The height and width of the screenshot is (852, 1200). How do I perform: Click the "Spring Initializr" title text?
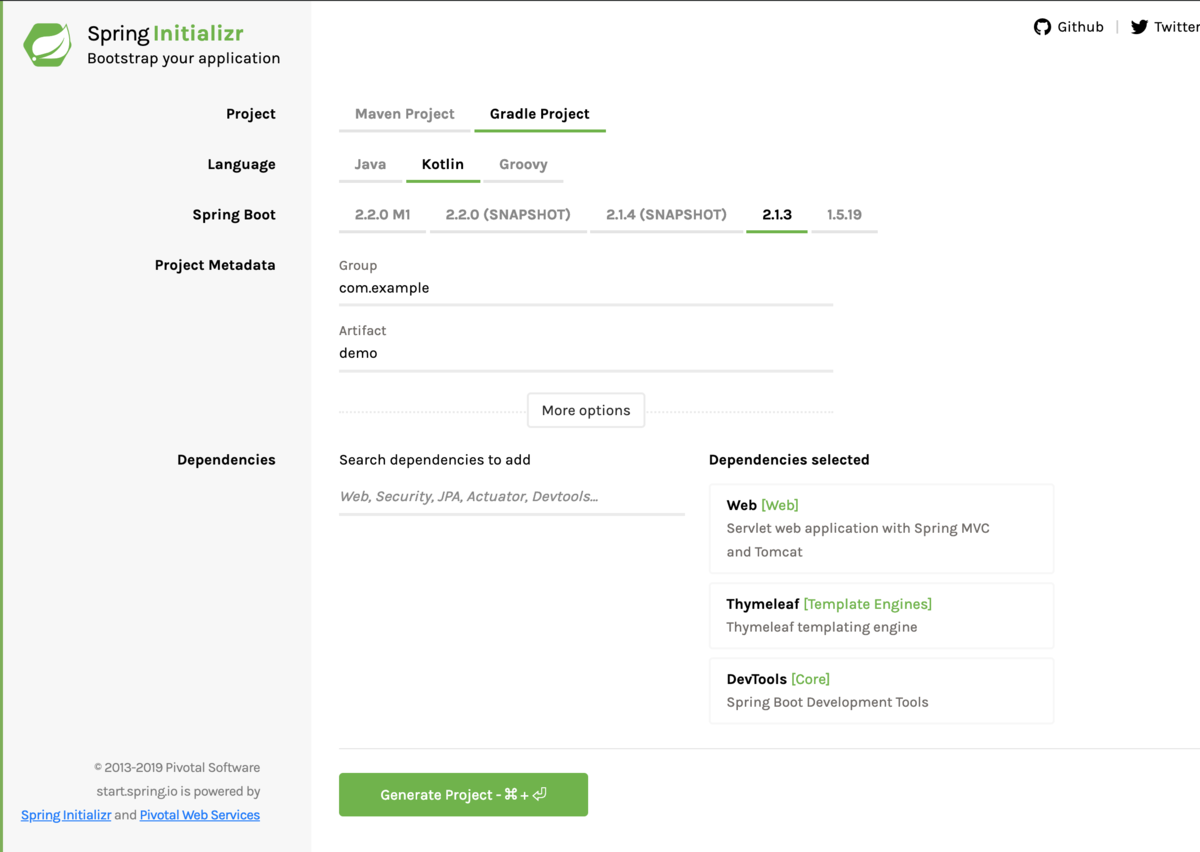pos(165,34)
